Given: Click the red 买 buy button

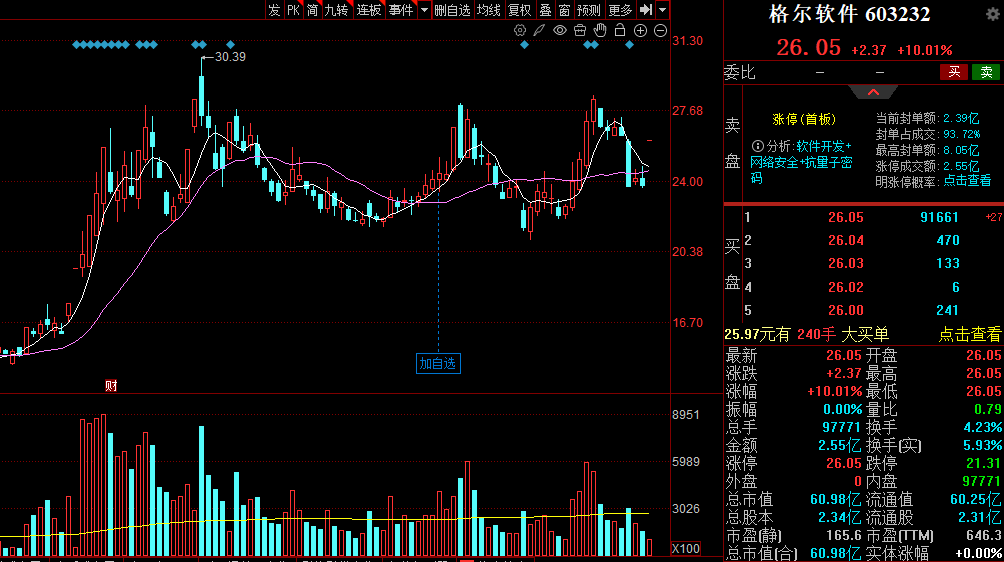Looking at the screenshot, I should 954,72.
